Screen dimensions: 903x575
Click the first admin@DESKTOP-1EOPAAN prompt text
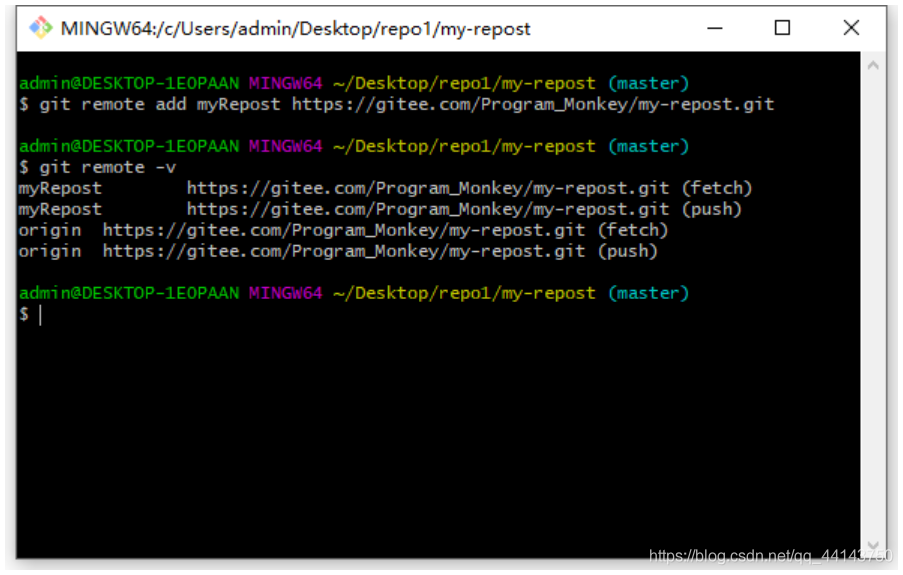pos(129,84)
